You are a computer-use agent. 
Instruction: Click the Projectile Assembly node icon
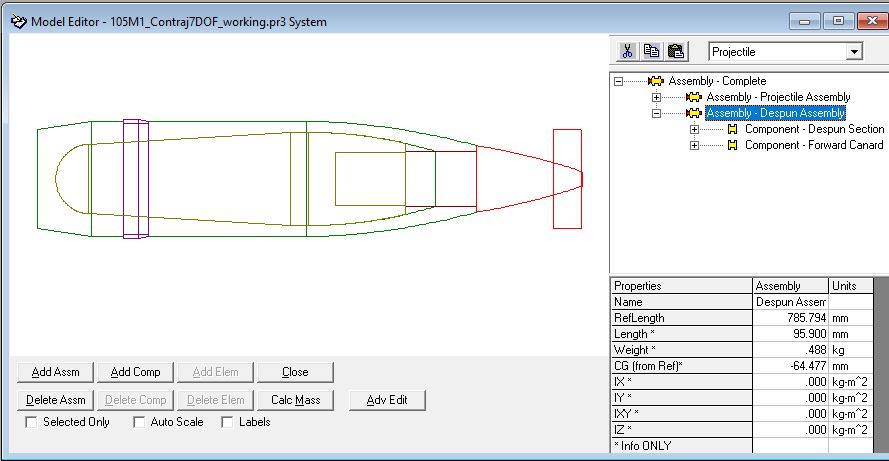[x=694, y=97]
